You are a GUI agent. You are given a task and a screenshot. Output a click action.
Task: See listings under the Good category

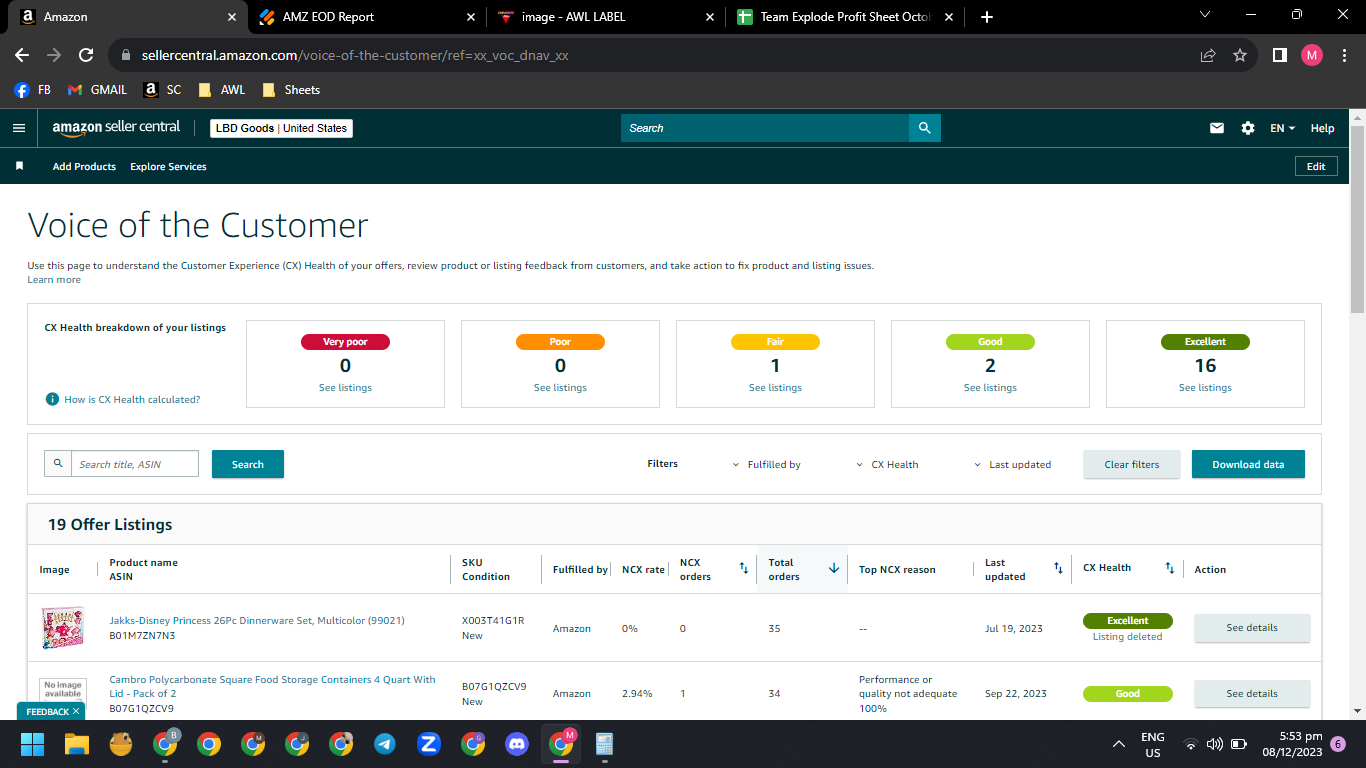pos(990,388)
